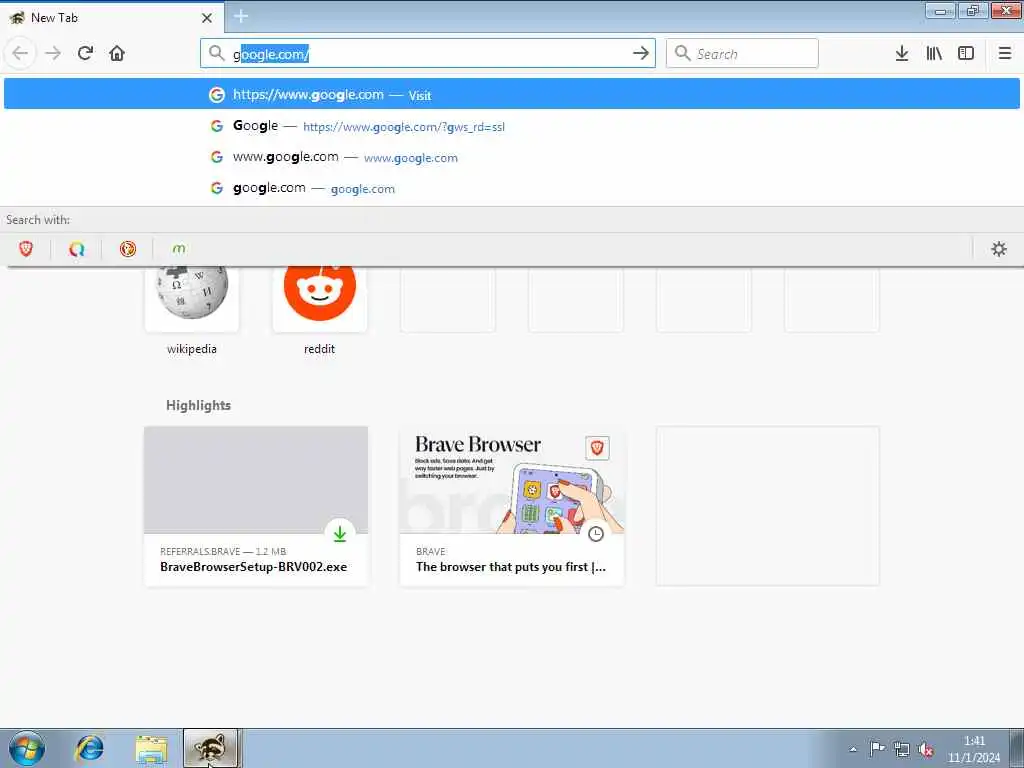This screenshot has width=1024, height=768.
Task: Select the www.google.com suggestion row
Action: coord(511,157)
